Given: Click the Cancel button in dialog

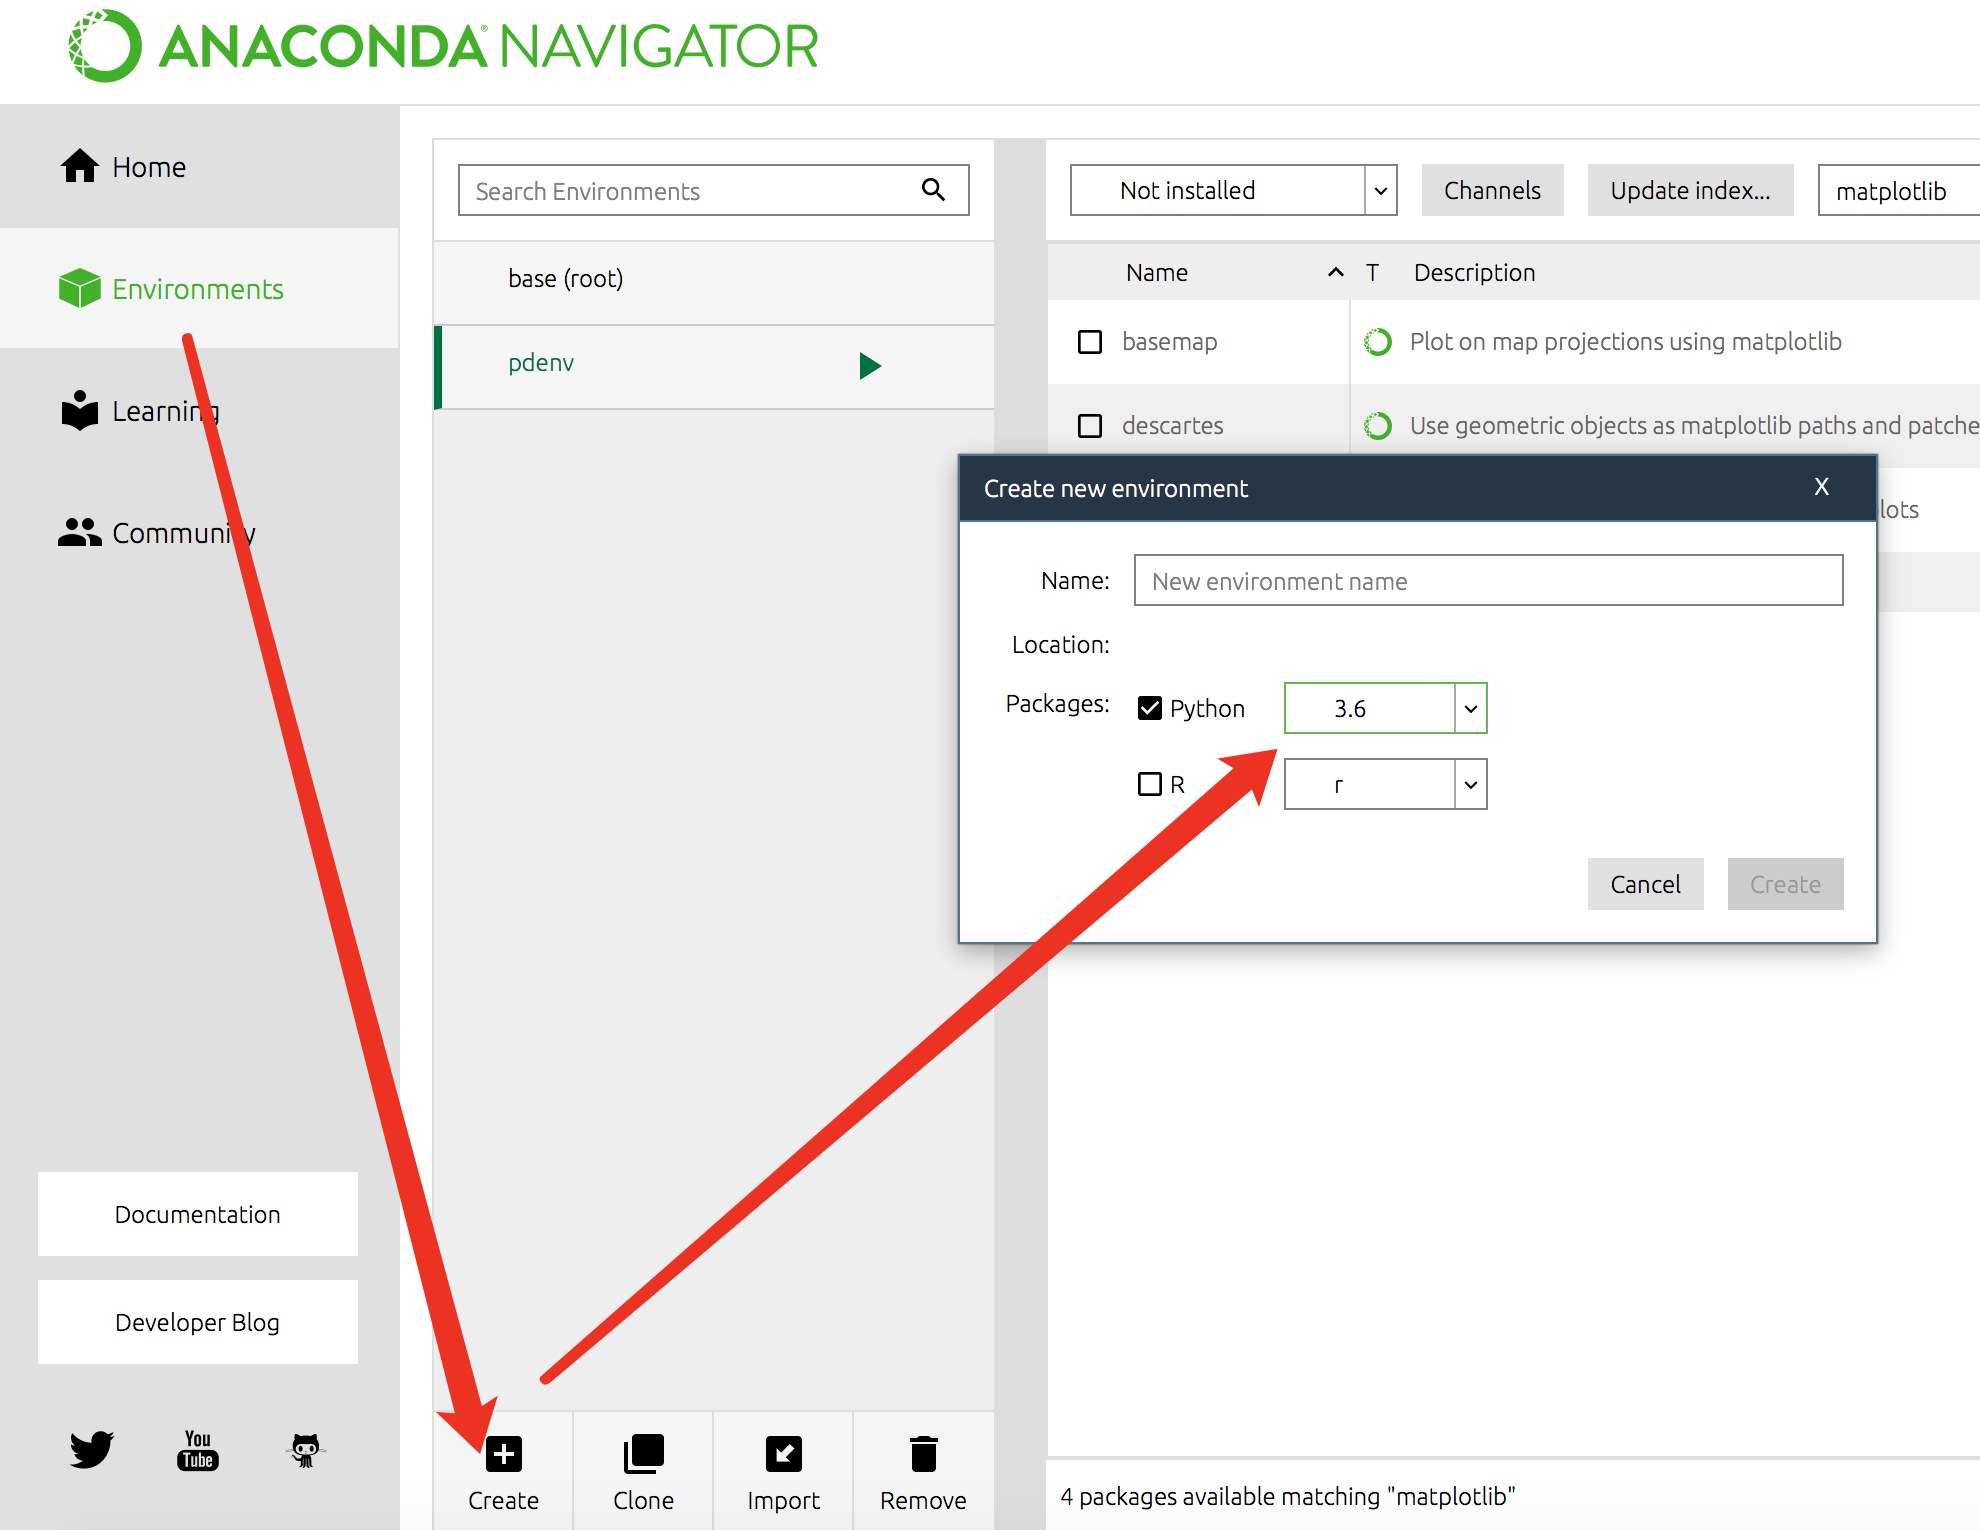Looking at the screenshot, I should [1645, 884].
